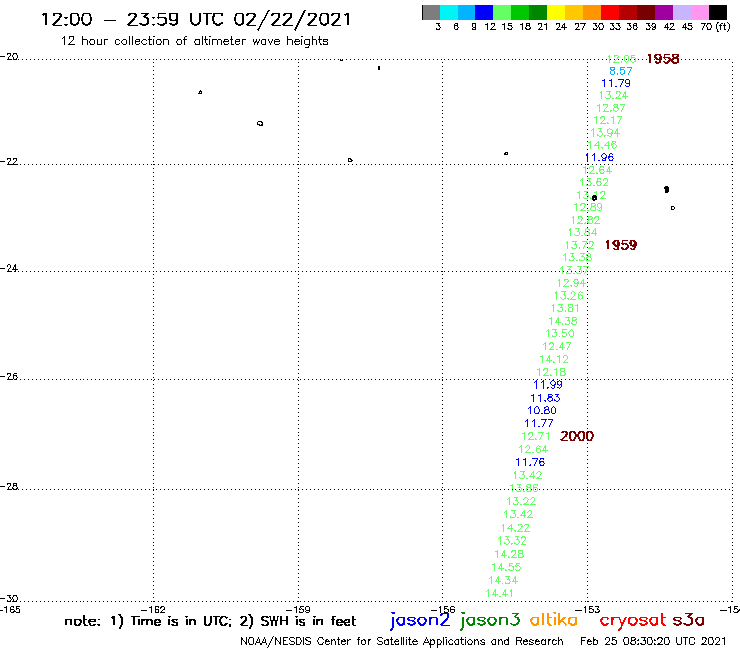Click the gray swatch in the color legend
This screenshot has width=740, height=650.
coord(431,12)
